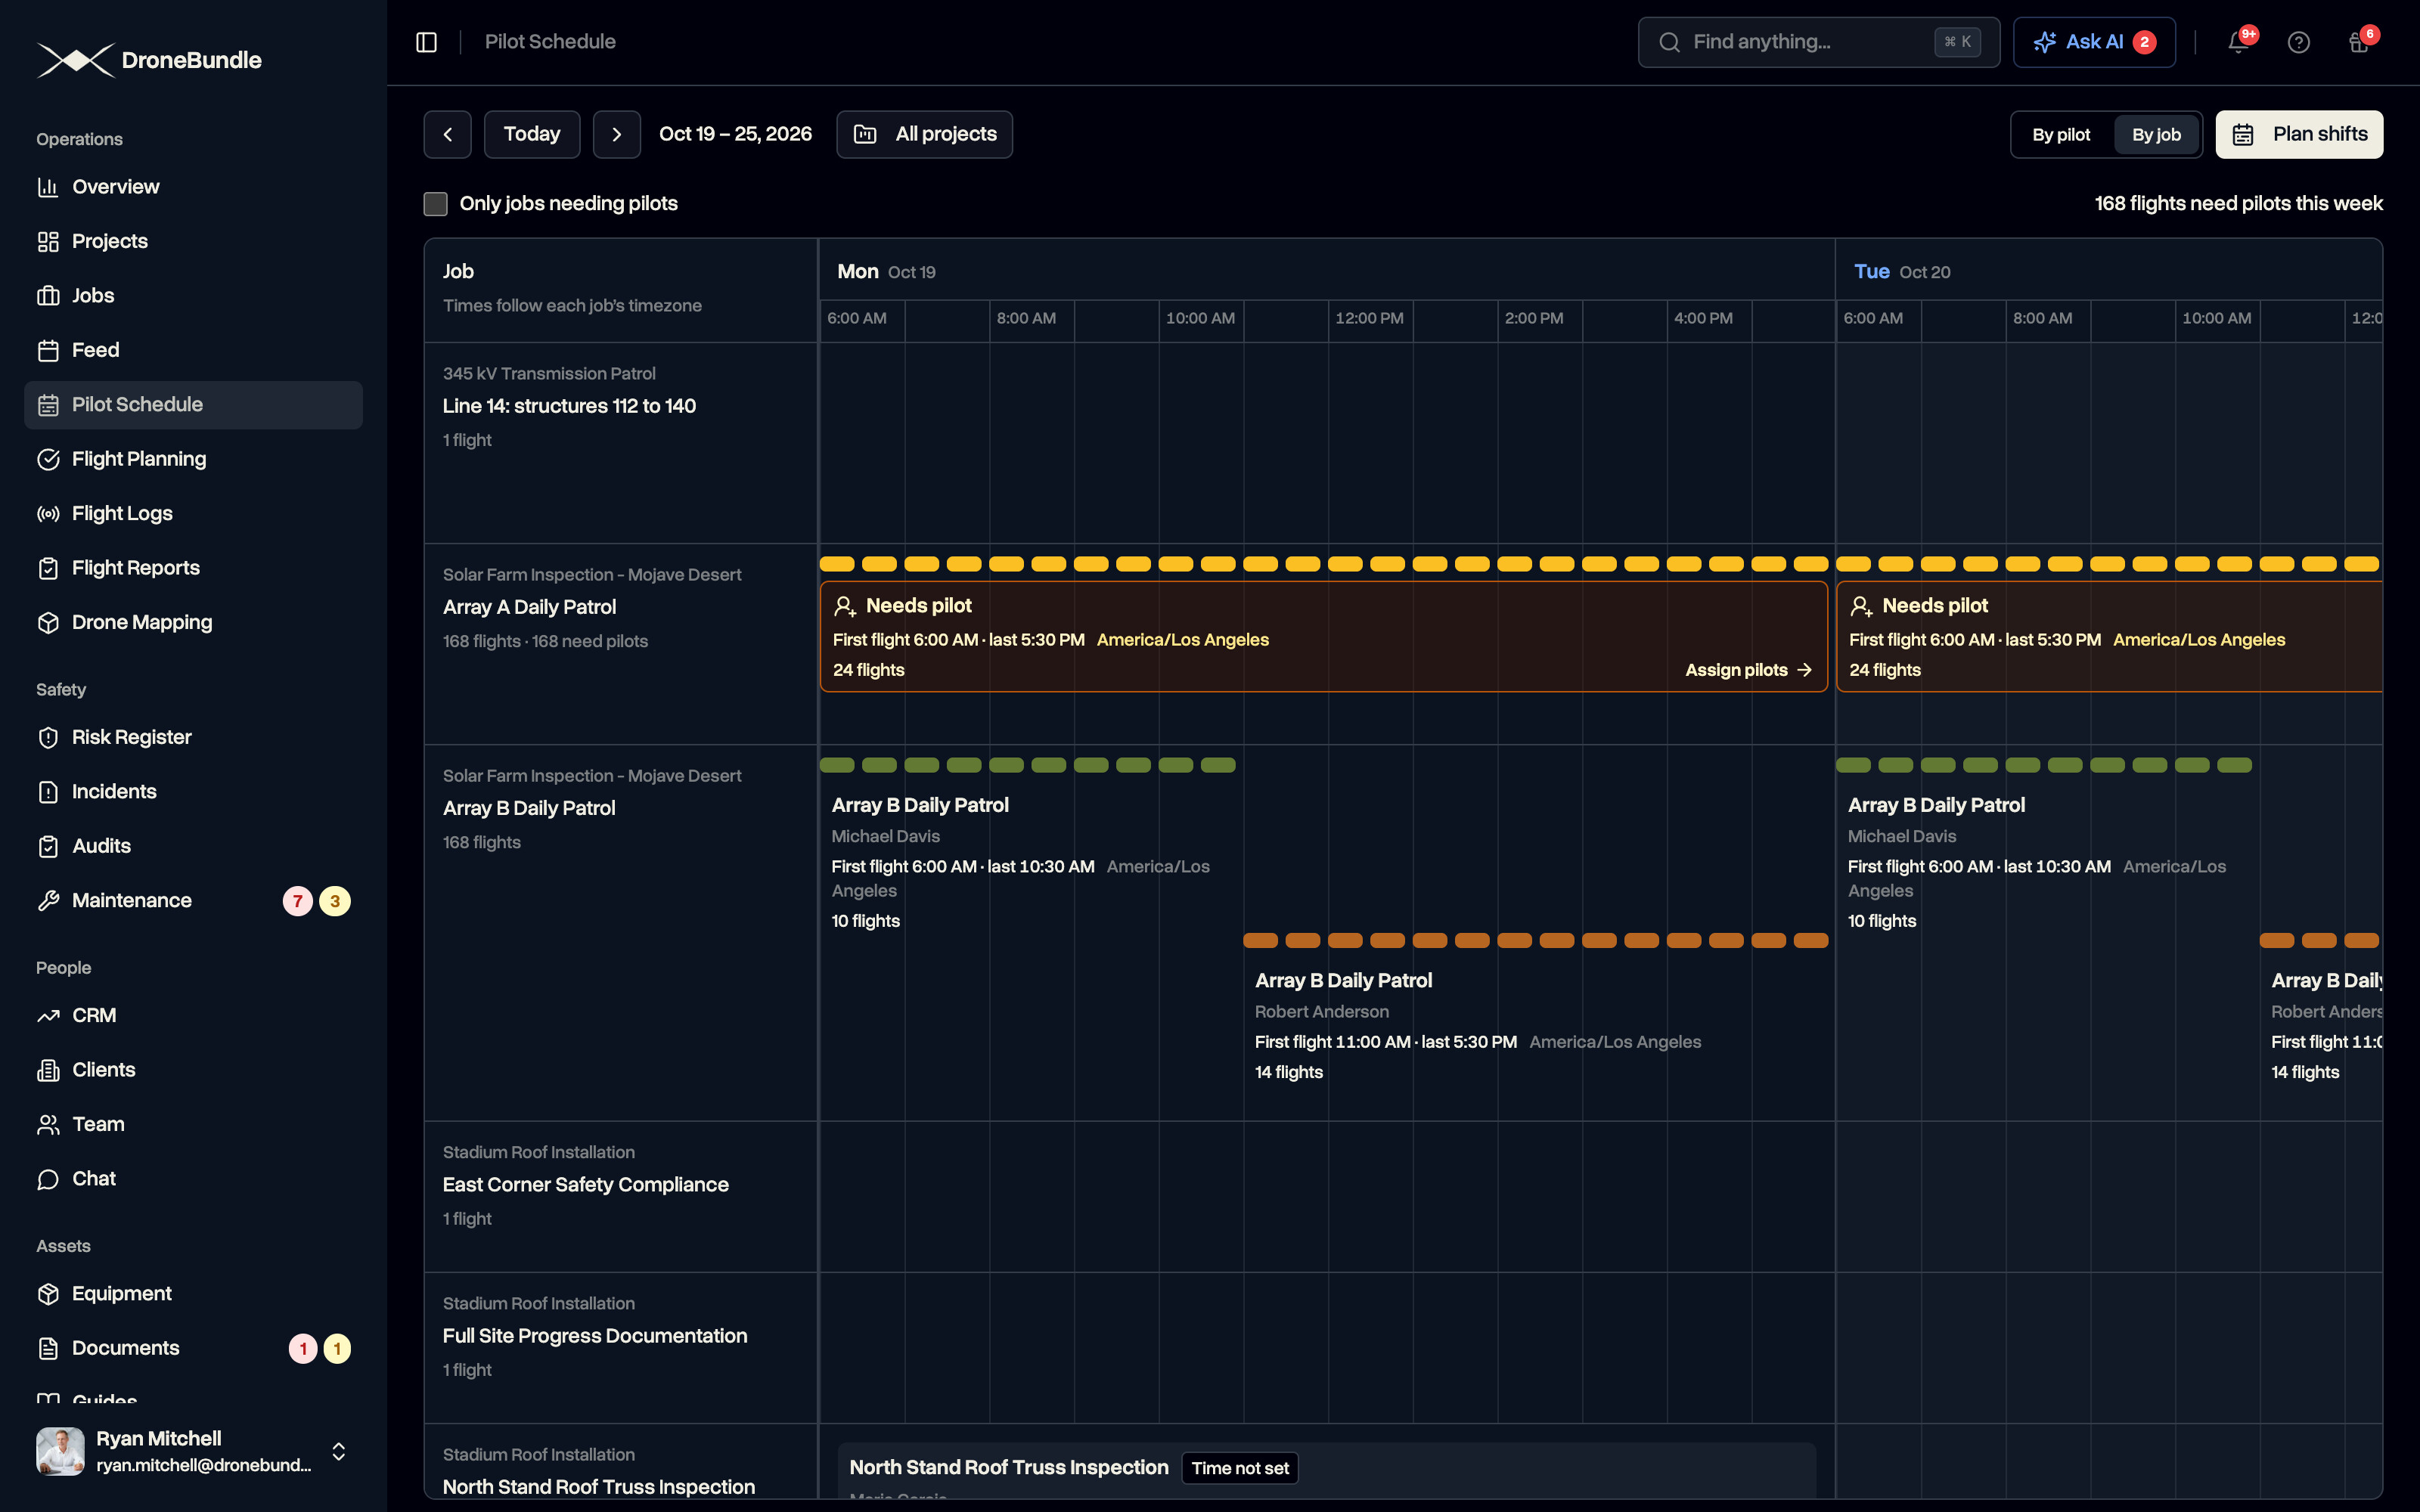
Task: Click Plan shifts button
Action: (2299, 134)
